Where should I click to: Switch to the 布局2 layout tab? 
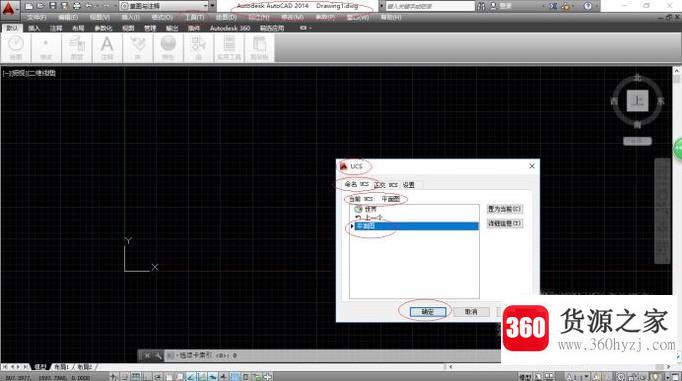click(84, 367)
